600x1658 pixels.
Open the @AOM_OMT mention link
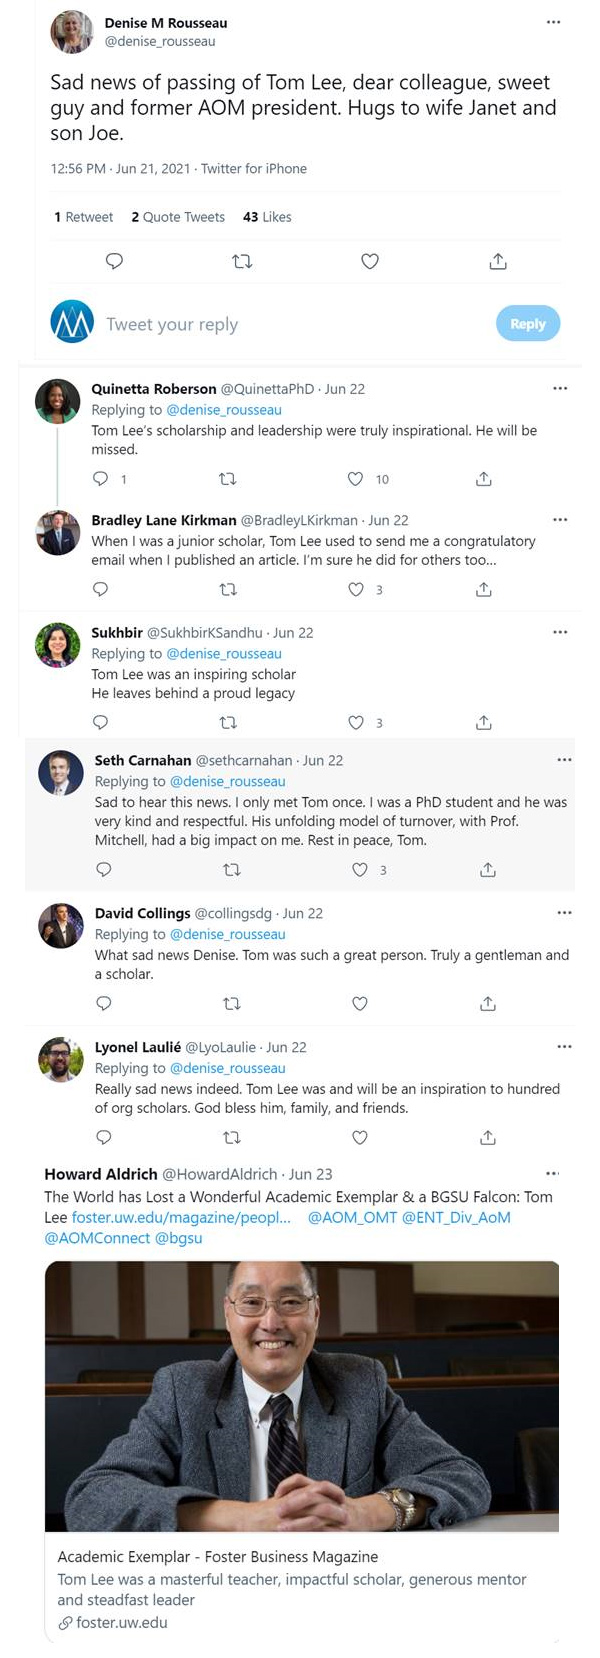point(352,1217)
